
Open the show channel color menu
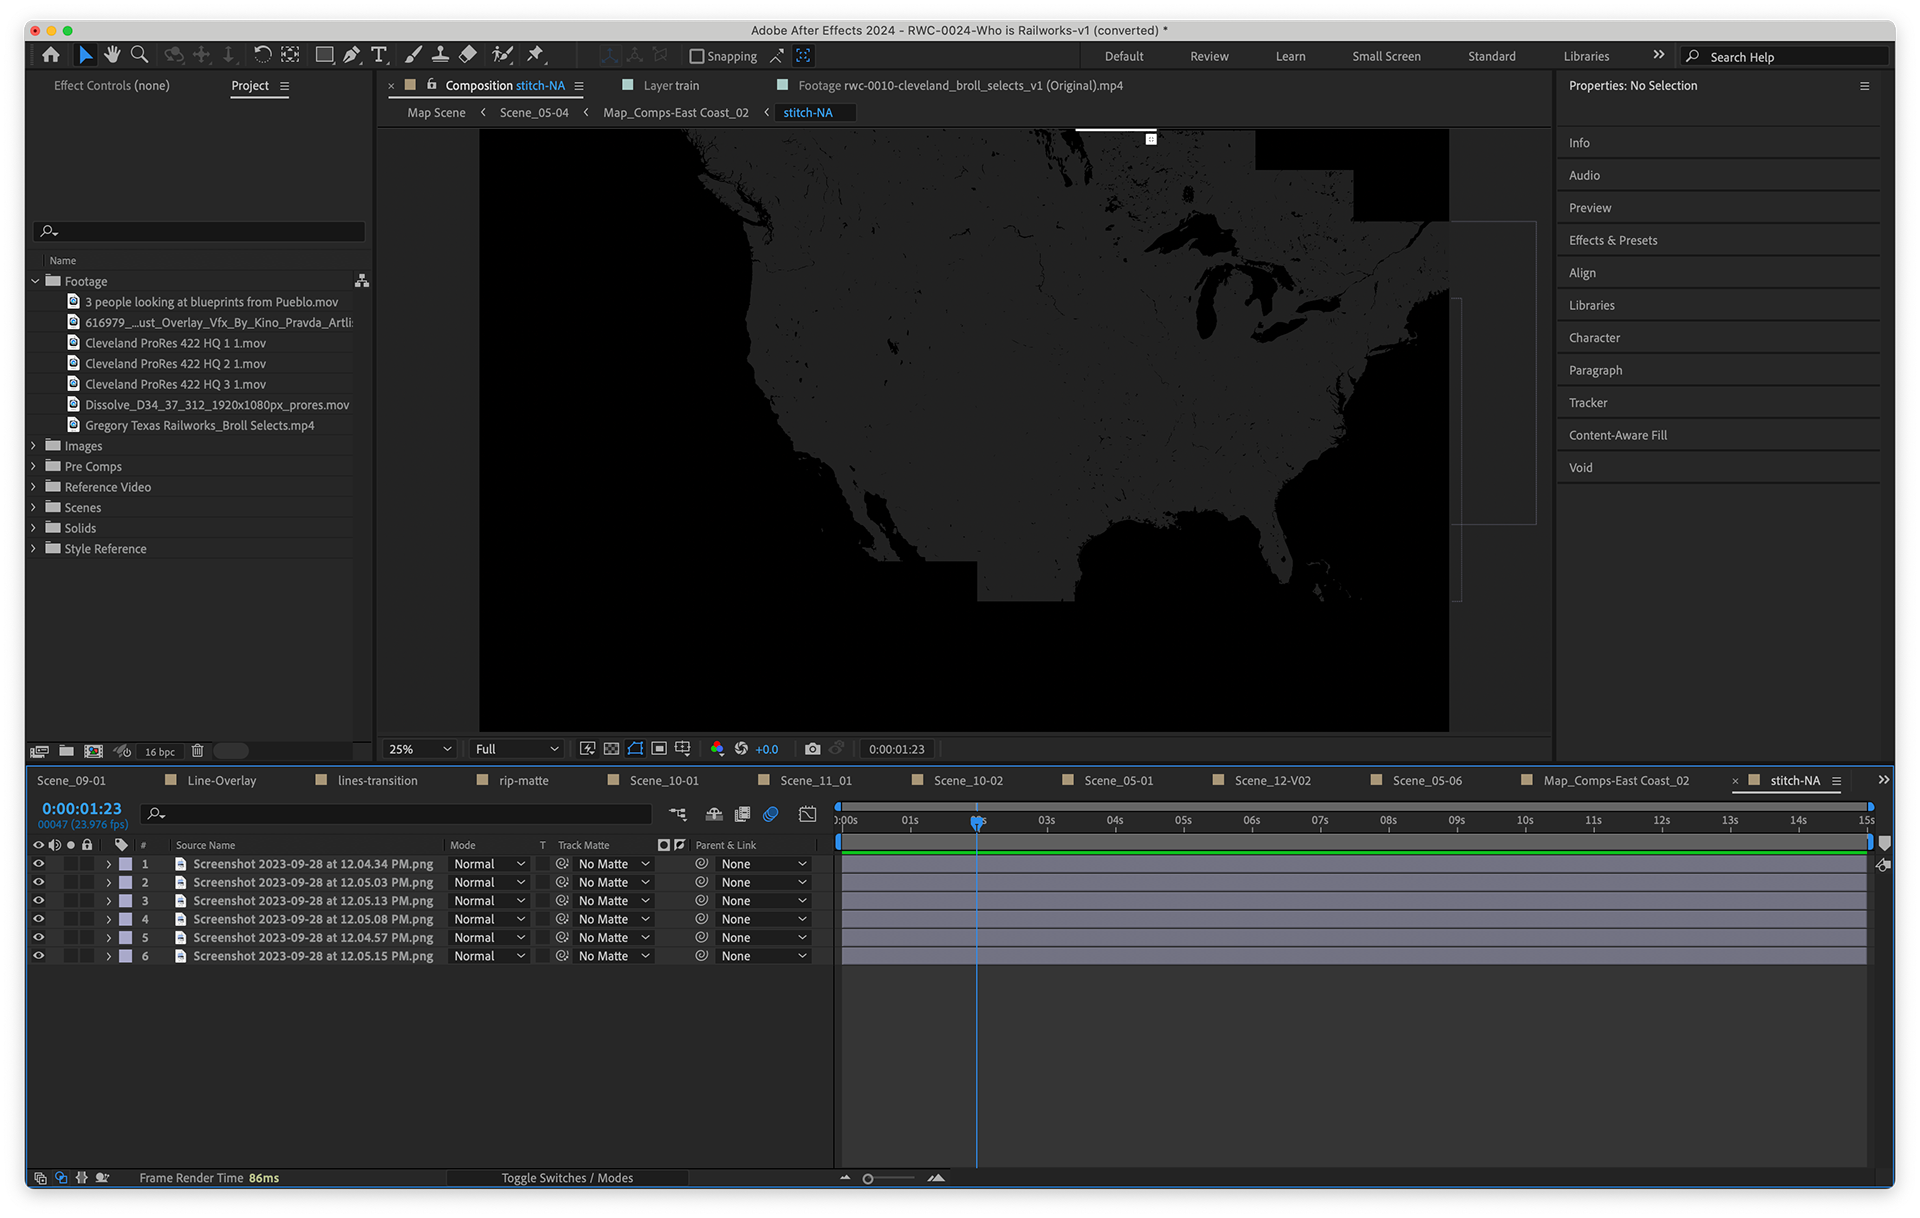(717, 749)
